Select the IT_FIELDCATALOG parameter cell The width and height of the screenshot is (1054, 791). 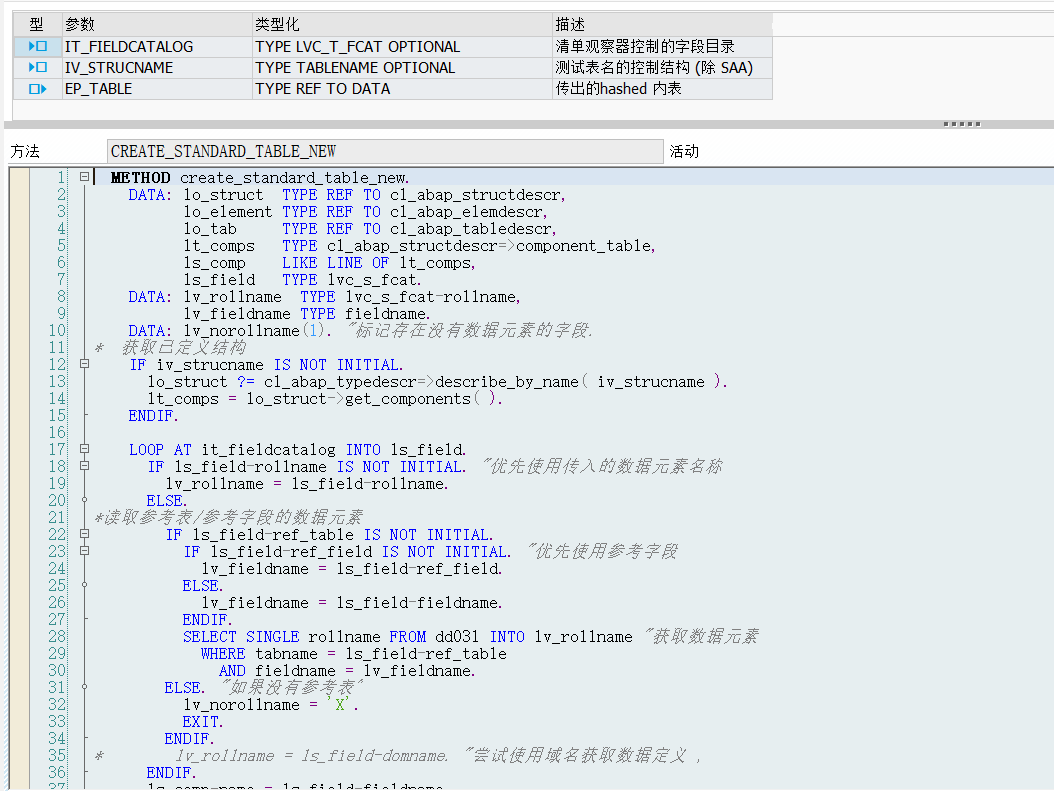(x=157, y=46)
